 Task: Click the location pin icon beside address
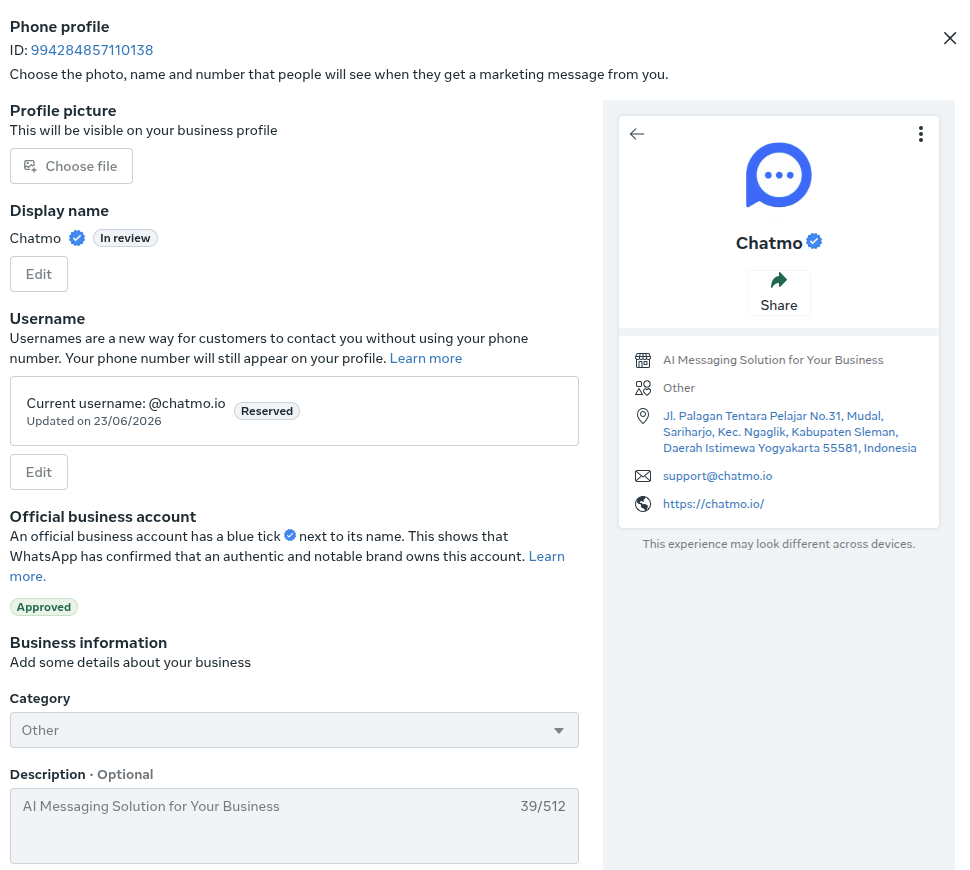(643, 416)
